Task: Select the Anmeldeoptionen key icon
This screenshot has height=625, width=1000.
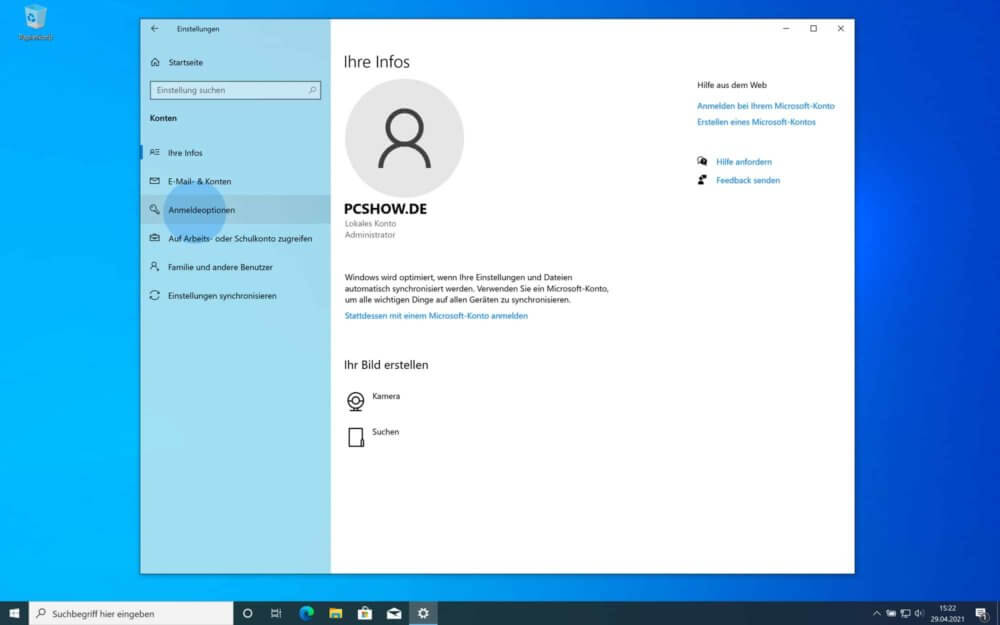Action: coord(155,210)
